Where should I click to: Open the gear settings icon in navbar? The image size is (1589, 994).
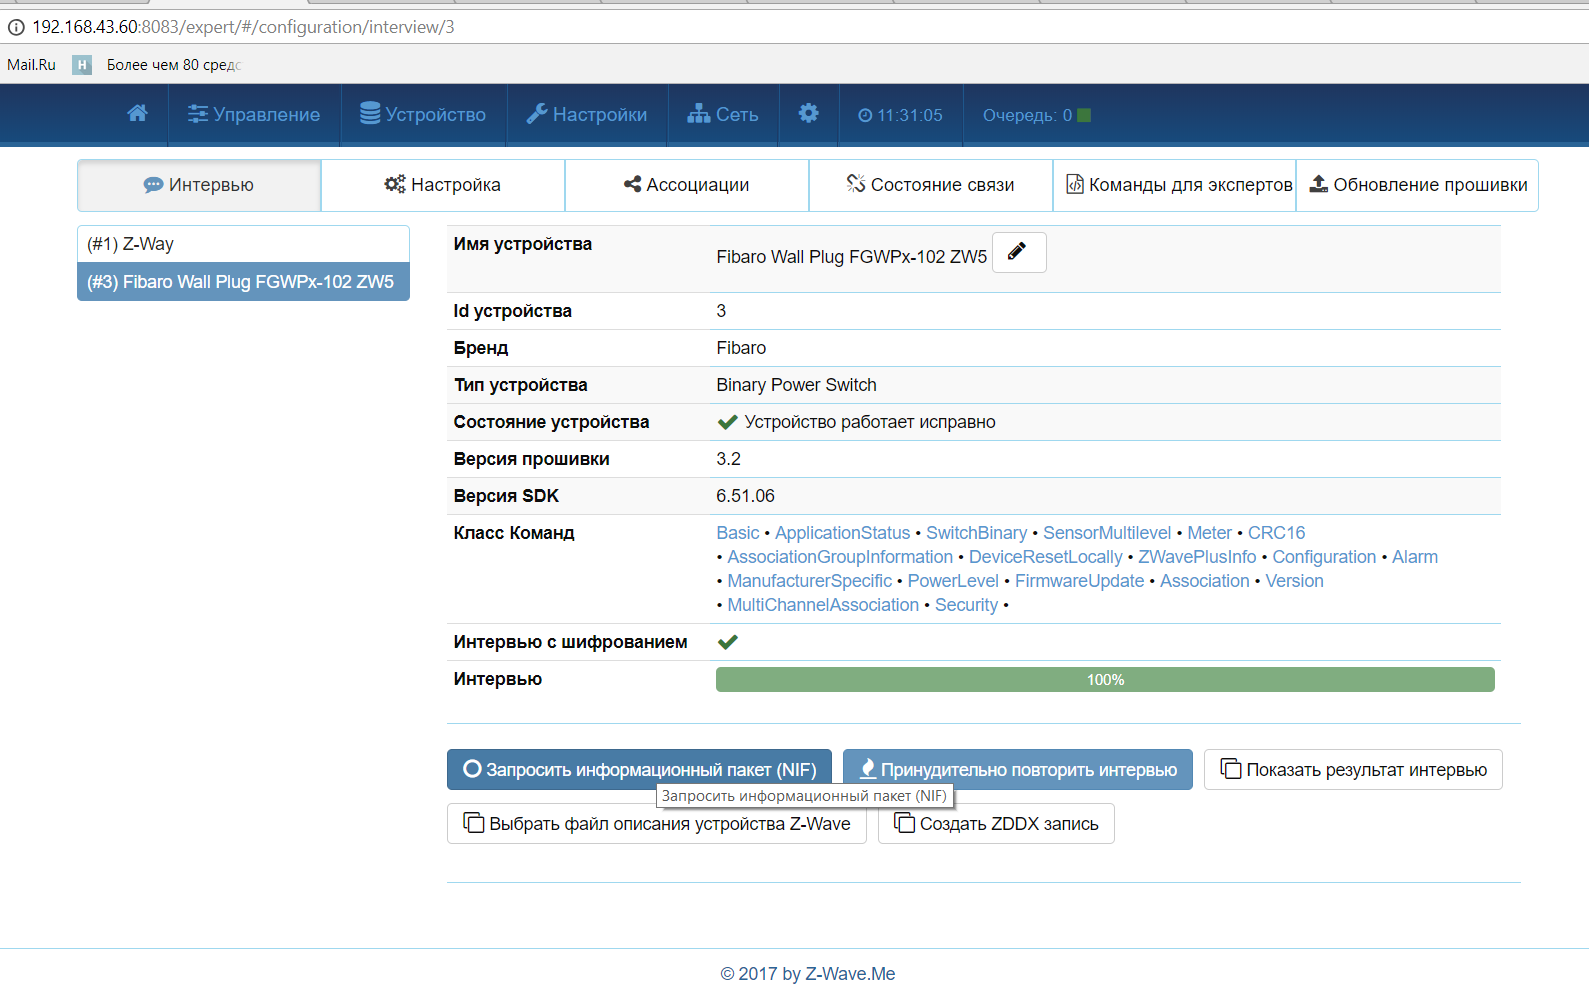coord(809,114)
